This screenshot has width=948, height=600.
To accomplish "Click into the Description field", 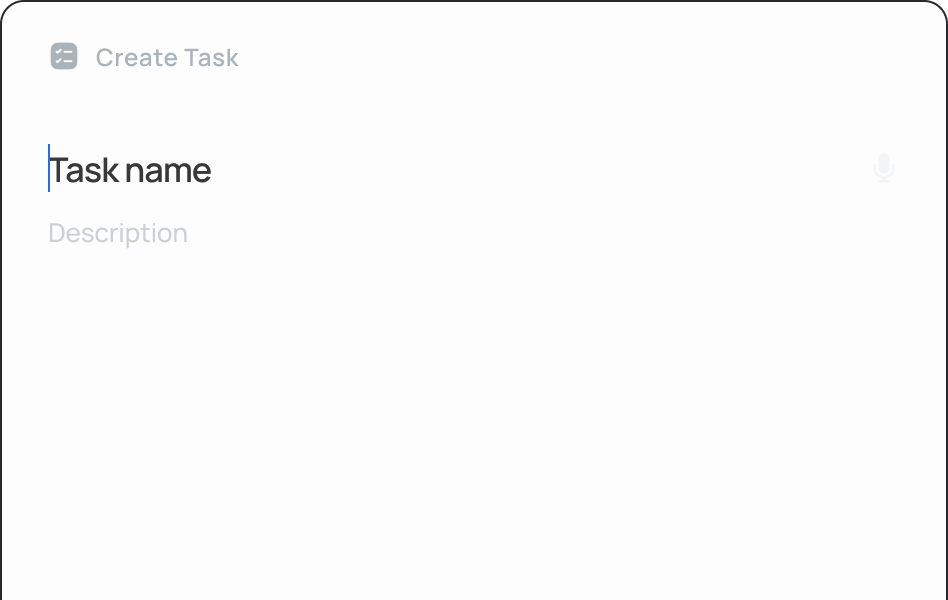I will (x=400, y=233).
